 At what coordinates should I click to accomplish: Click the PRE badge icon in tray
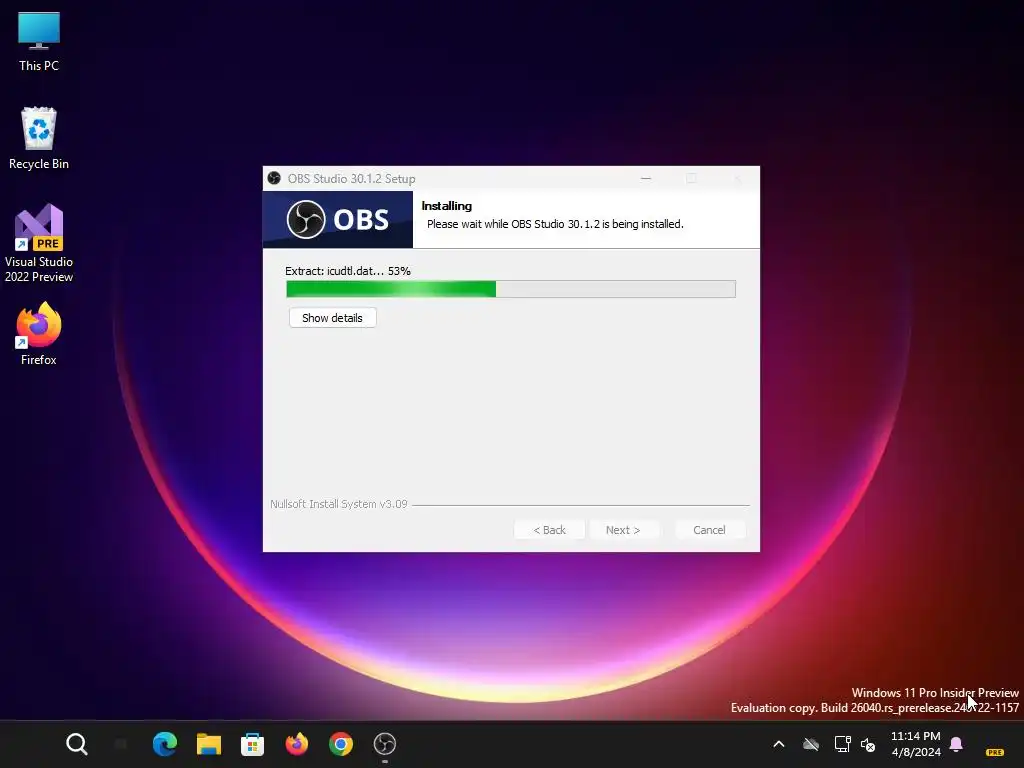click(995, 752)
